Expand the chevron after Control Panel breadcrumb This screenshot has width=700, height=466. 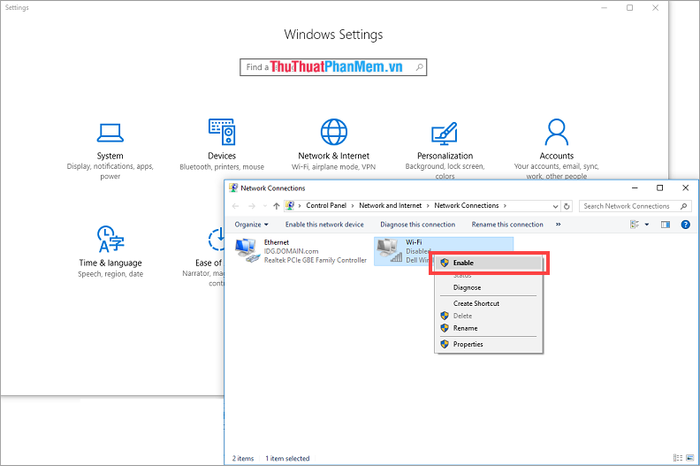353,206
